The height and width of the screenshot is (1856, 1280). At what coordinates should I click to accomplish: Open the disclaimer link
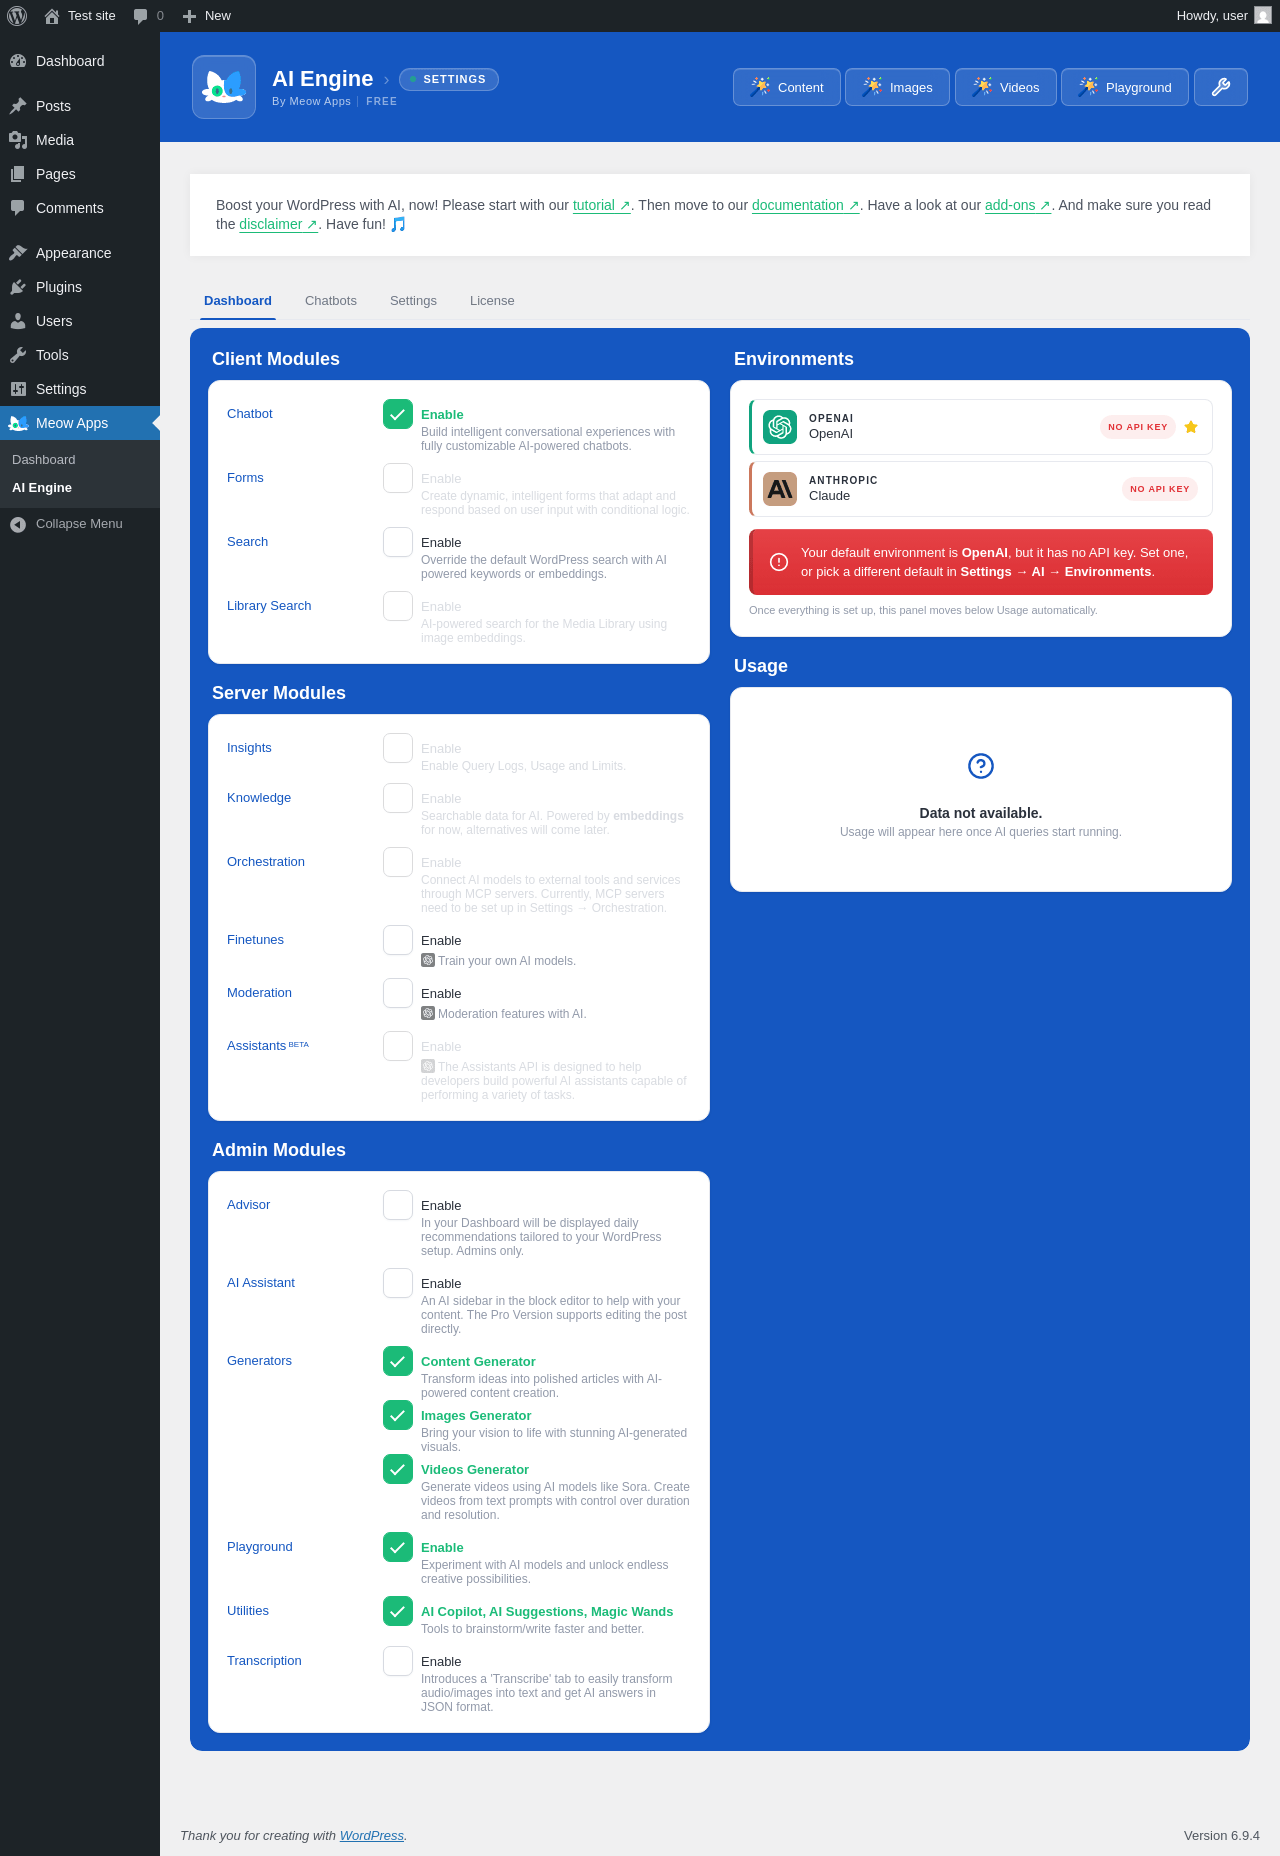(x=278, y=224)
